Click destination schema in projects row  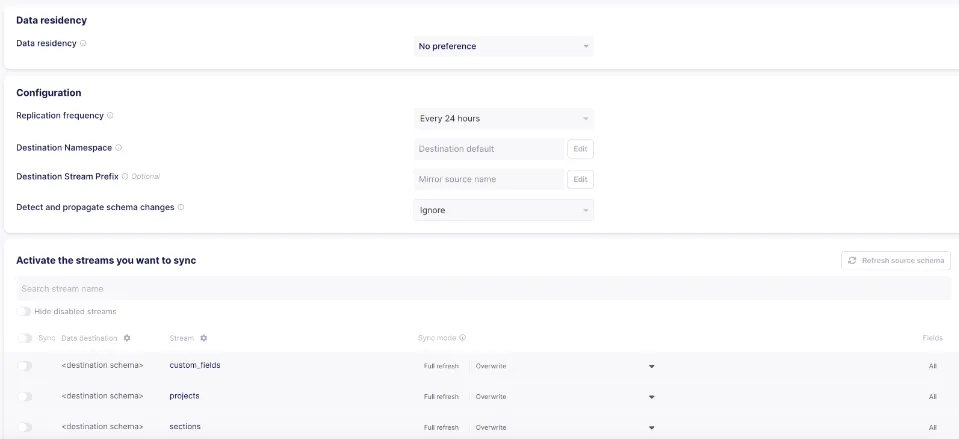pyautogui.click(x=102, y=396)
